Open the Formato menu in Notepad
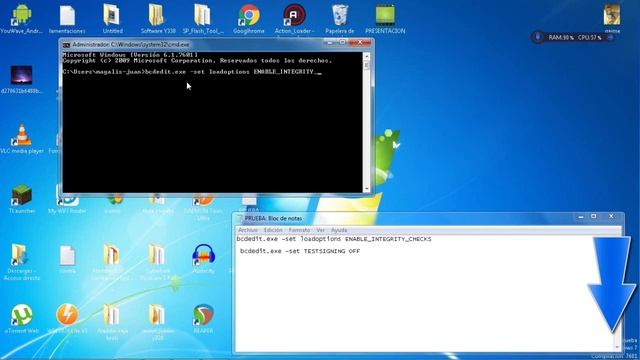 point(299,230)
